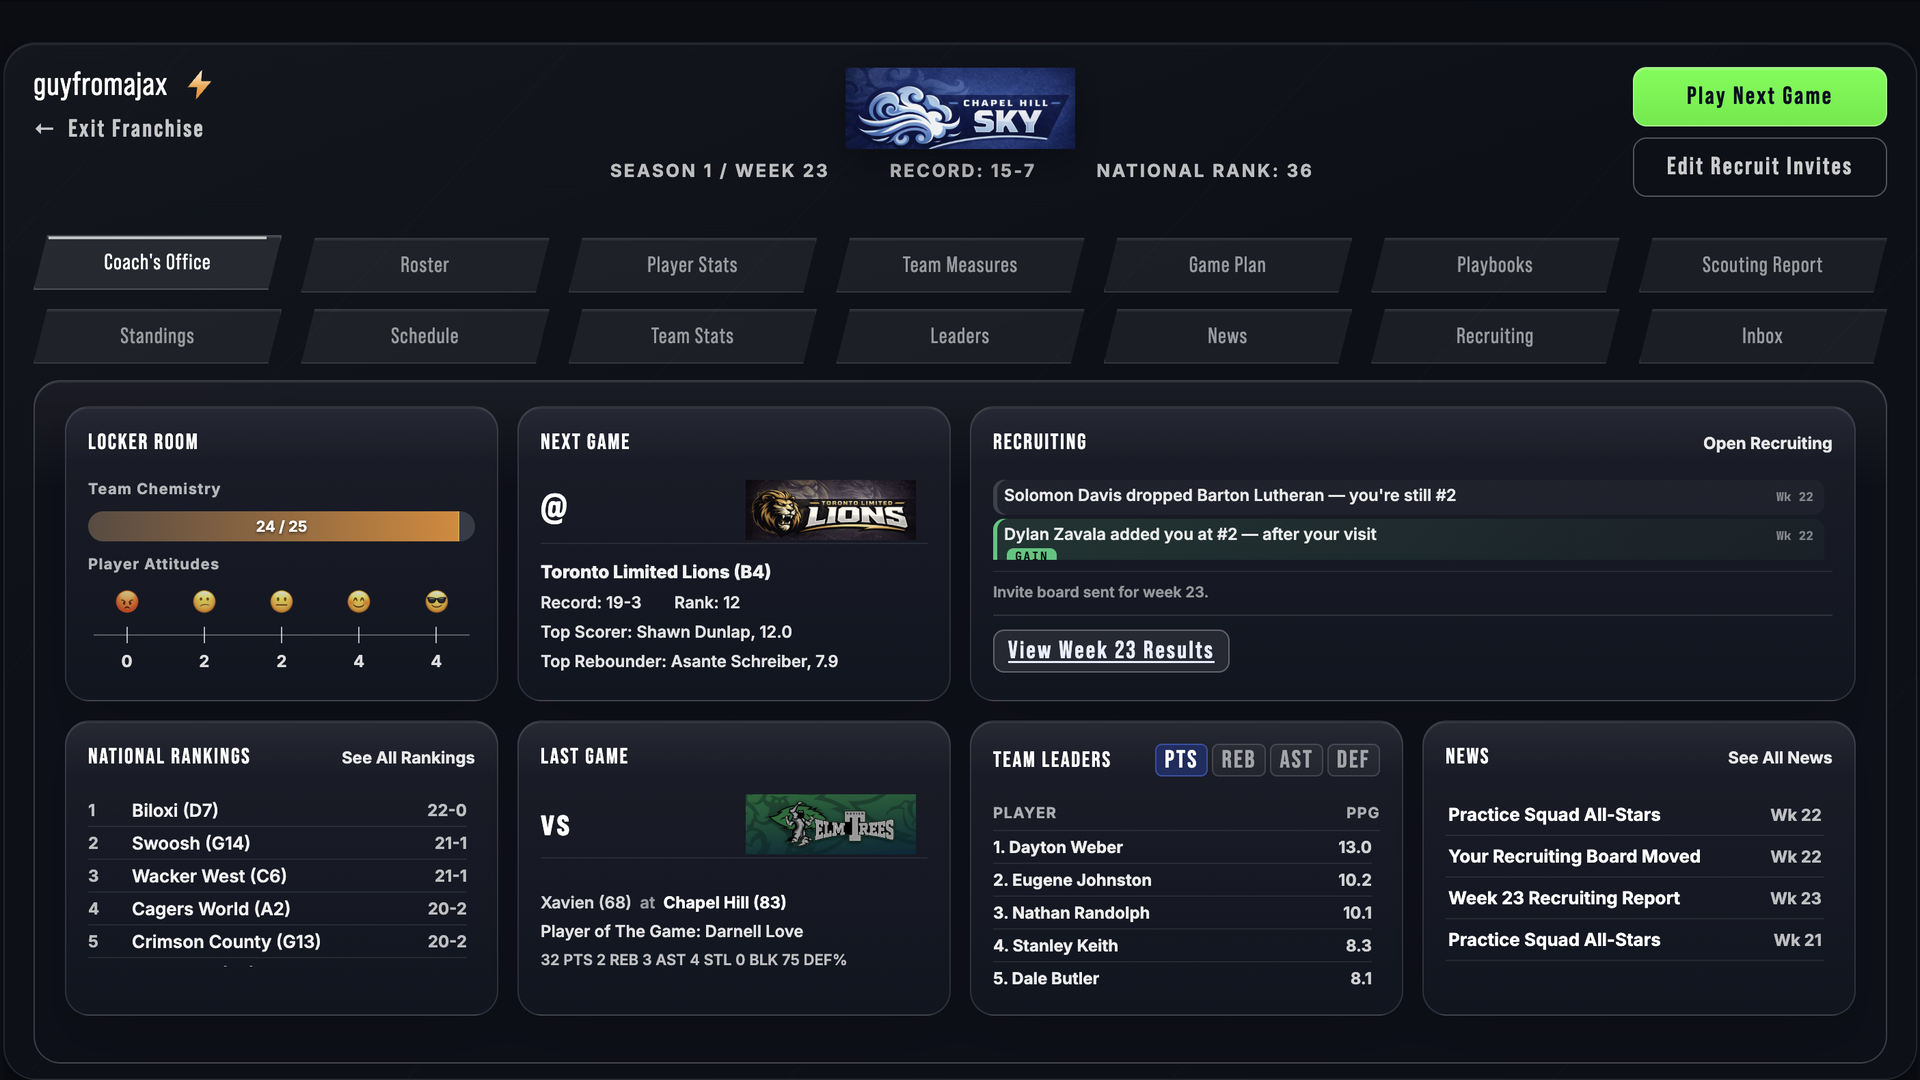Click the sunglasses face attitude emoji
This screenshot has height=1080, width=1920.
pyautogui.click(x=436, y=601)
